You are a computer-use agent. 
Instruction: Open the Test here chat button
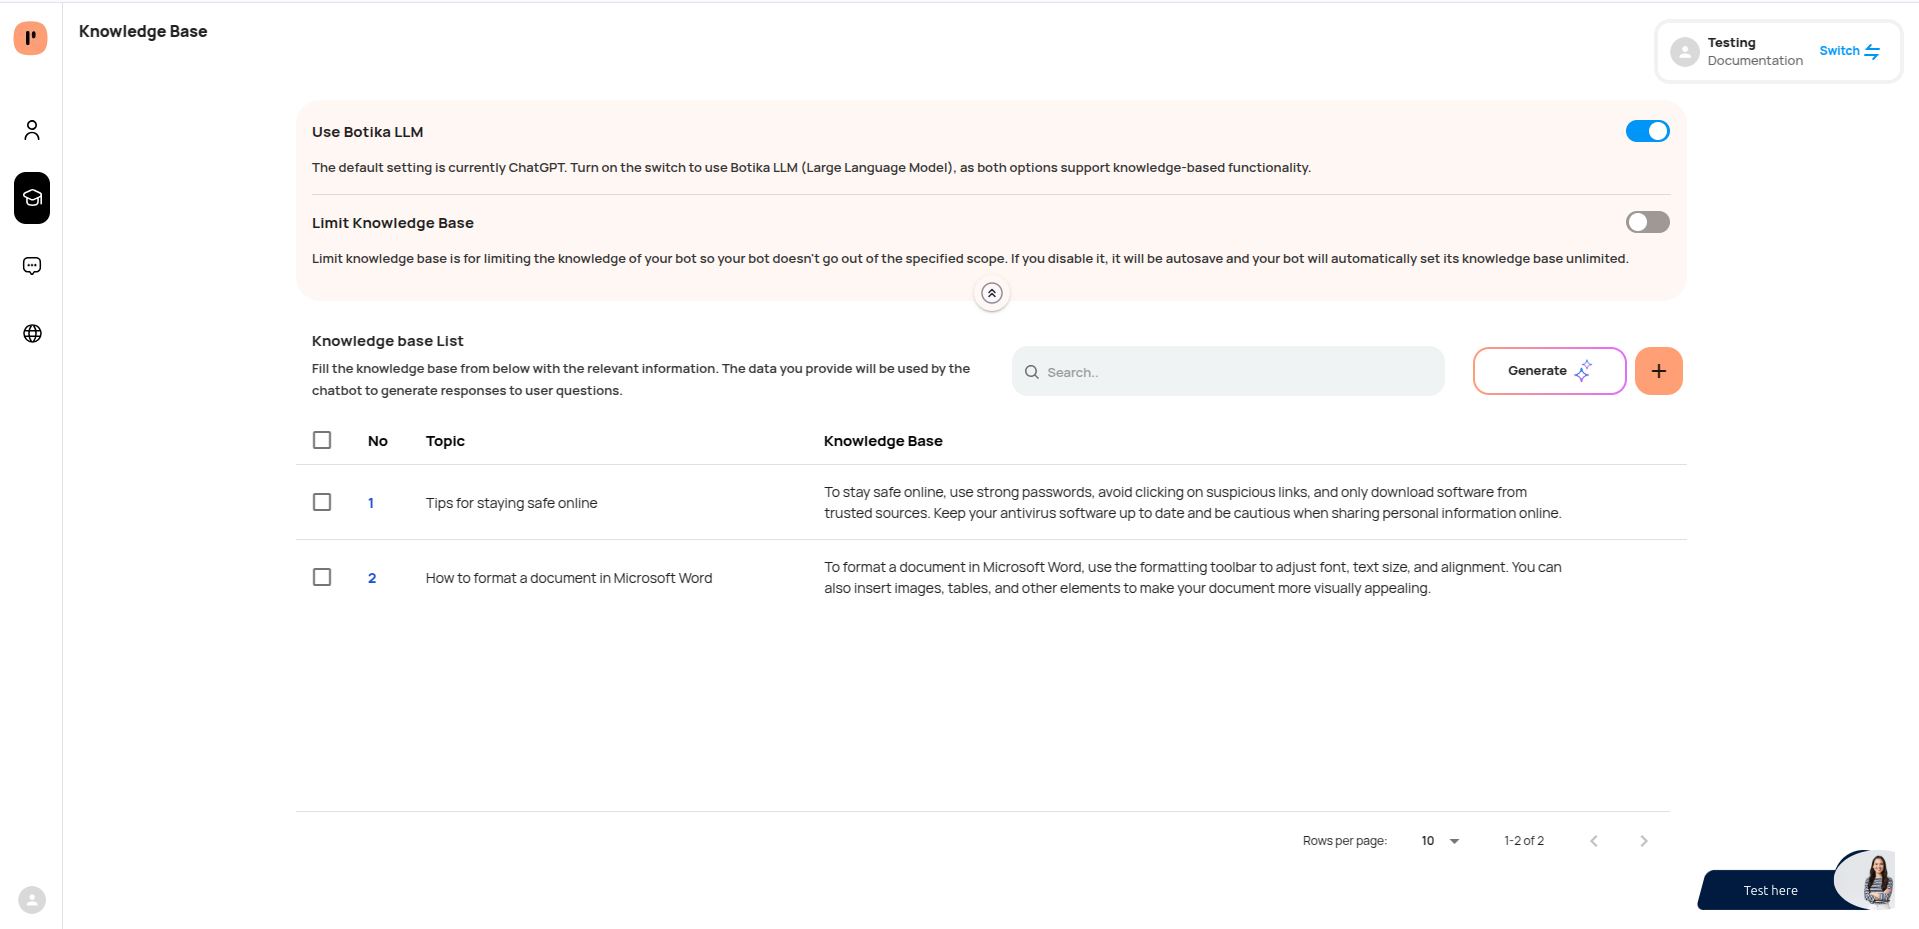tap(1770, 890)
